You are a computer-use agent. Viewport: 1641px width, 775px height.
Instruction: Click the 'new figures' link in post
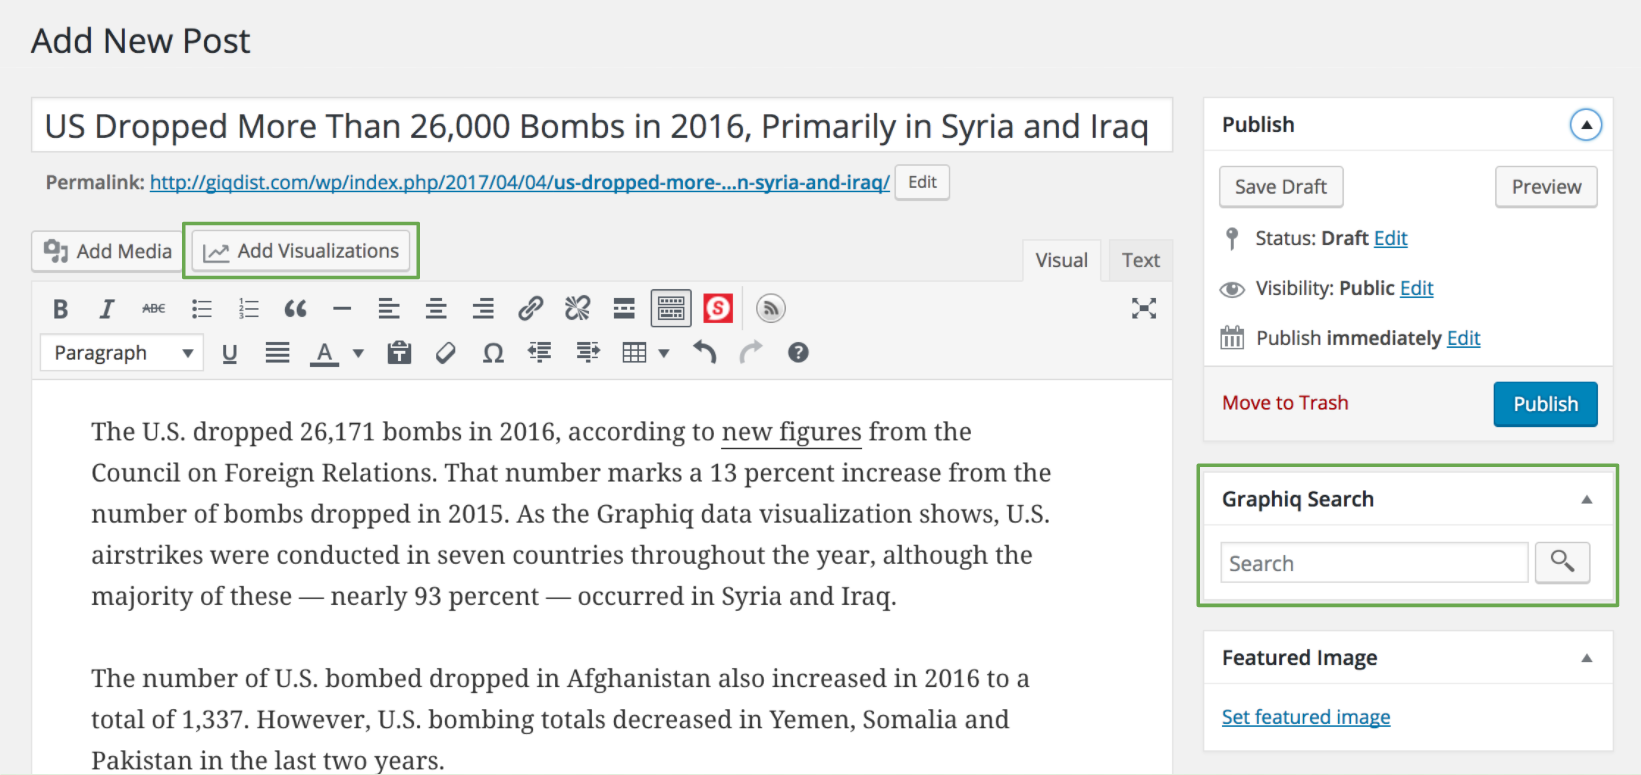pyautogui.click(x=791, y=432)
